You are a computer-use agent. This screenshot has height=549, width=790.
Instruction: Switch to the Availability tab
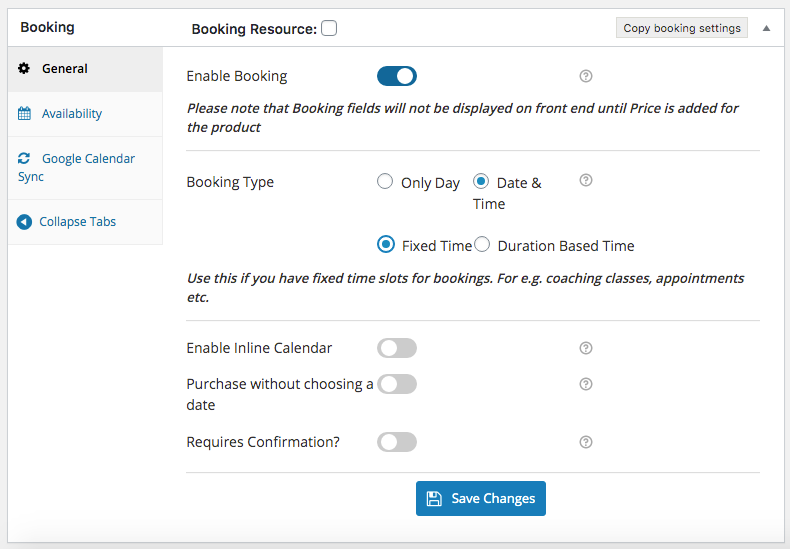pyautogui.click(x=72, y=114)
